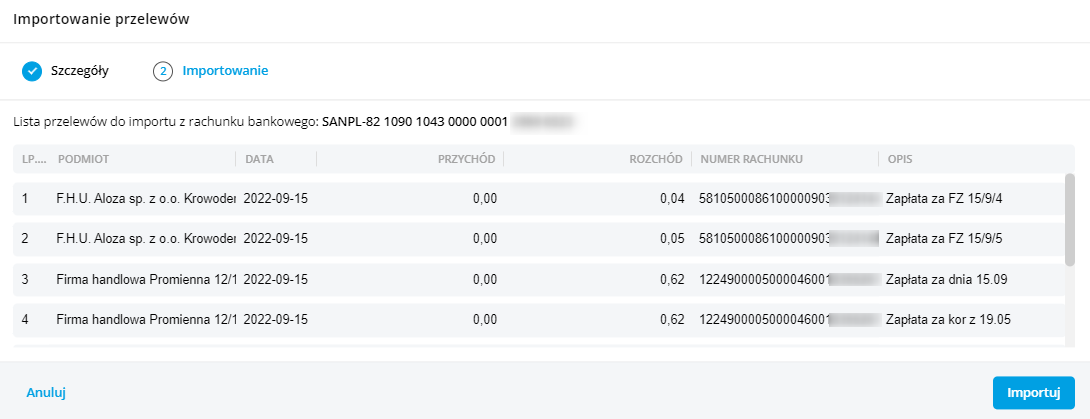Image resolution: width=1090 pixels, height=419 pixels.
Task: Sort by the PODMIOT column header
Action: click(x=85, y=159)
